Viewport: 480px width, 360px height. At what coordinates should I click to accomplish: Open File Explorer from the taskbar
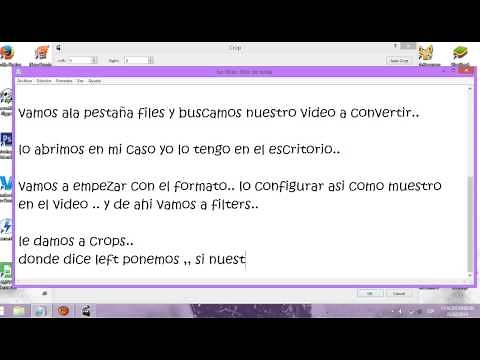(19, 311)
